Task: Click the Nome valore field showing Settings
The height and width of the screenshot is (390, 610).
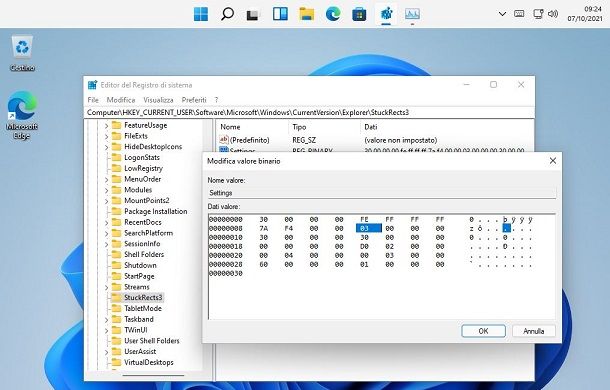Action: (382, 193)
